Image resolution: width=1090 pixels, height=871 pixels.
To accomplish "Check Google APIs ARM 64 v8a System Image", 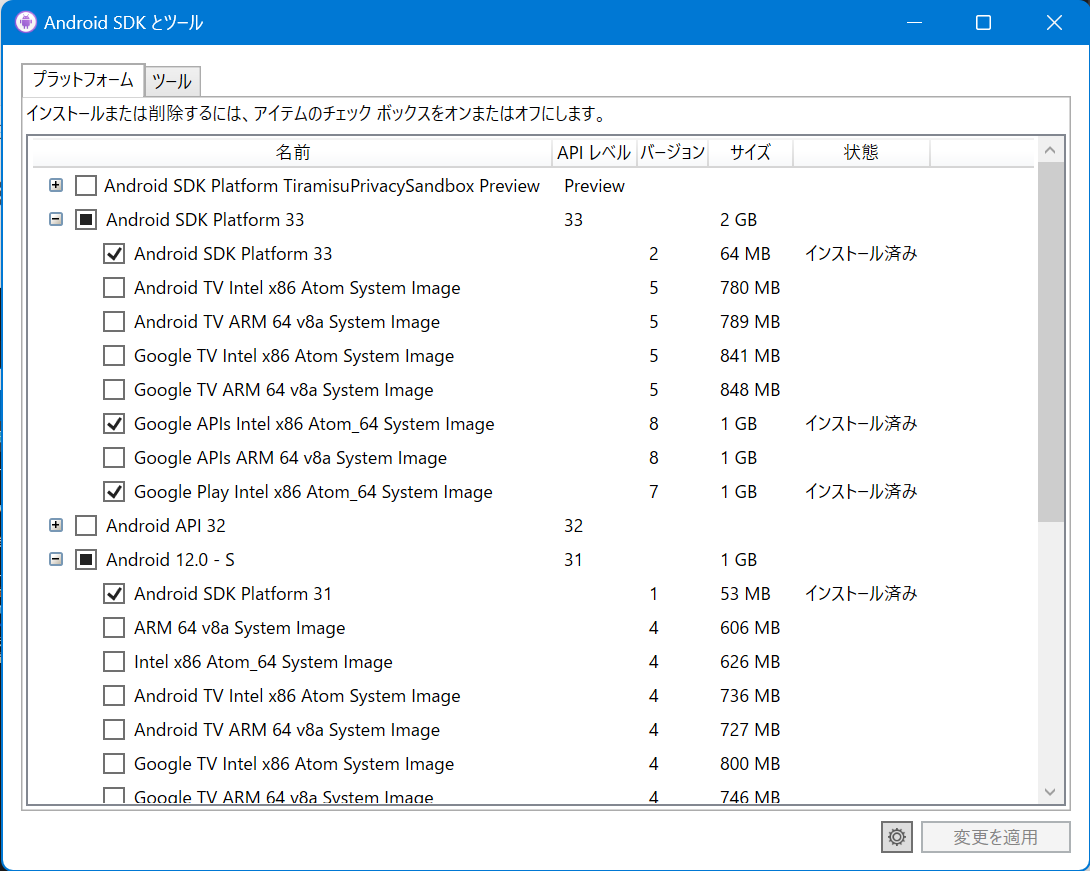I will [114, 458].
